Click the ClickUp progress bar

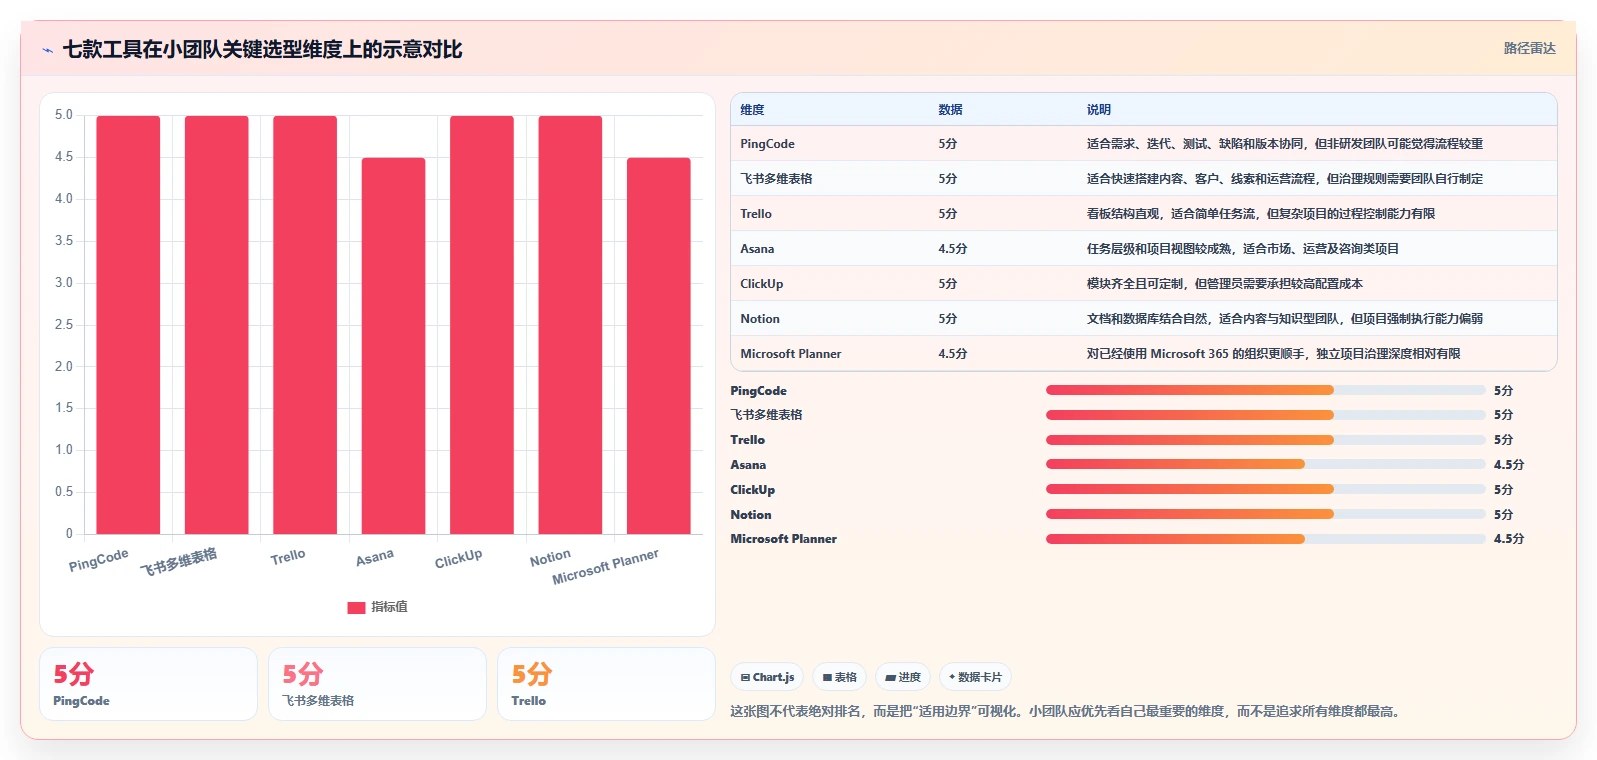coord(1265,489)
